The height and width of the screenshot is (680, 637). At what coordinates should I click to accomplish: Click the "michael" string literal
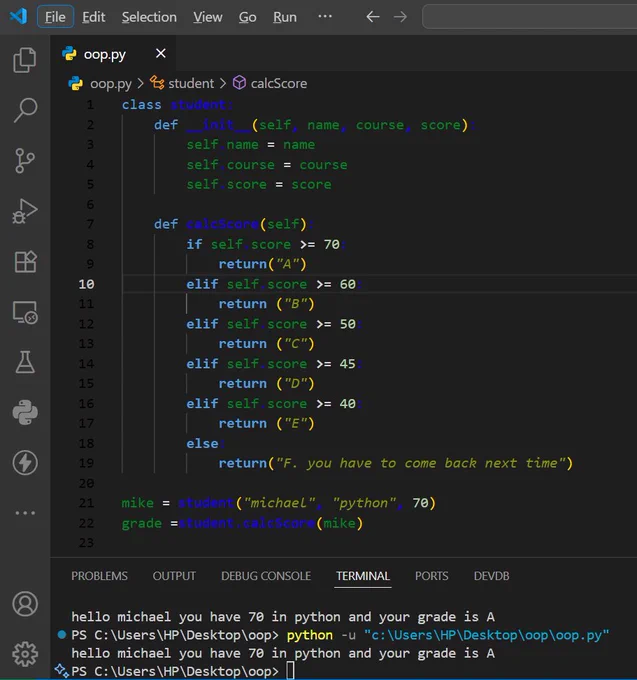280,503
